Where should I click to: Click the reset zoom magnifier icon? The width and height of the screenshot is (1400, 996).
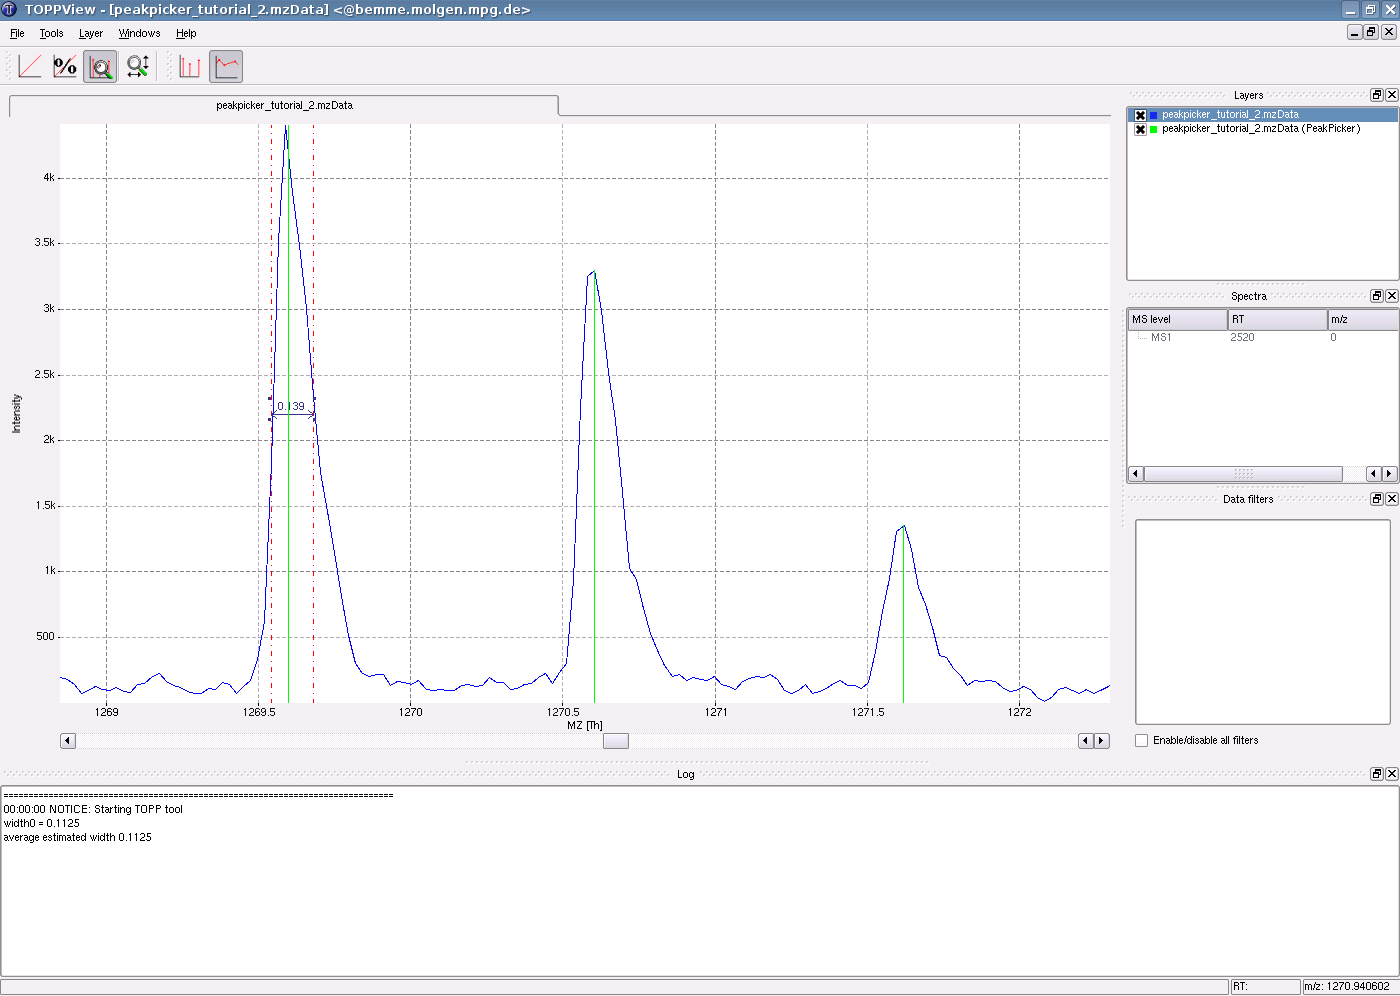point(138,67)
